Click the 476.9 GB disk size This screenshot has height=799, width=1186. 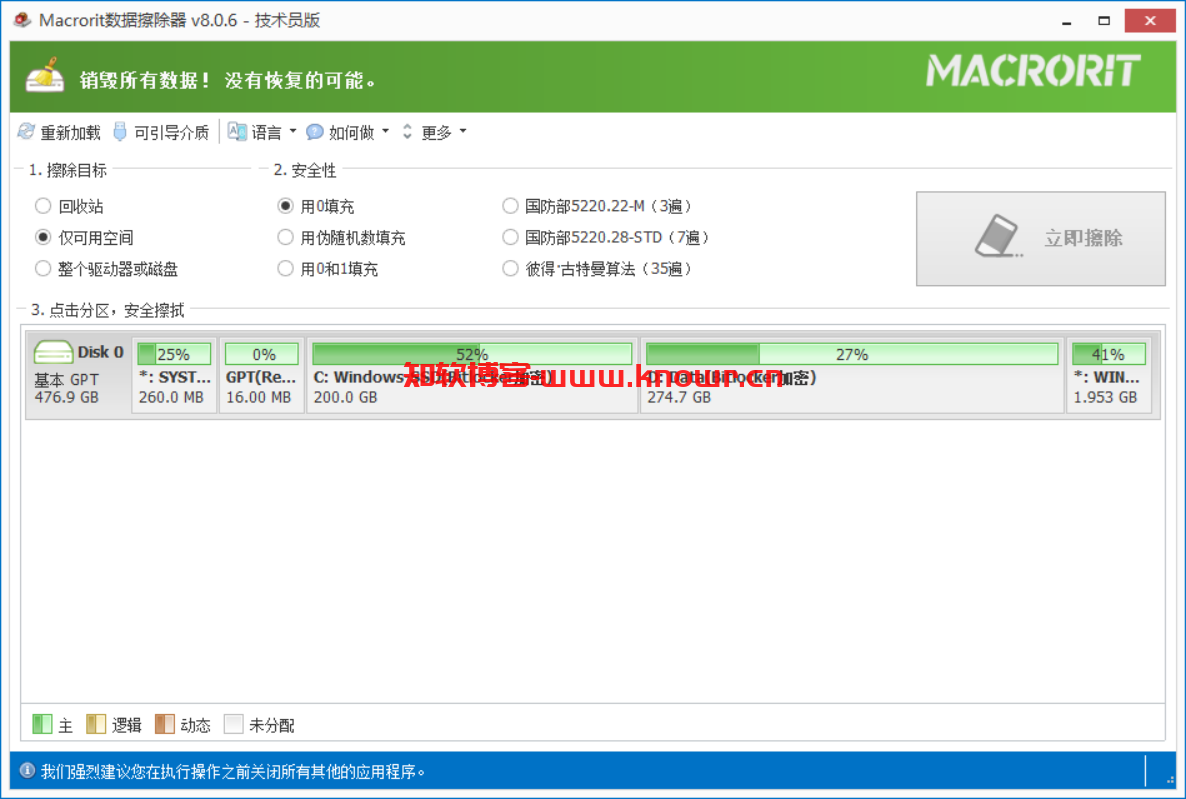coord(67,397)
